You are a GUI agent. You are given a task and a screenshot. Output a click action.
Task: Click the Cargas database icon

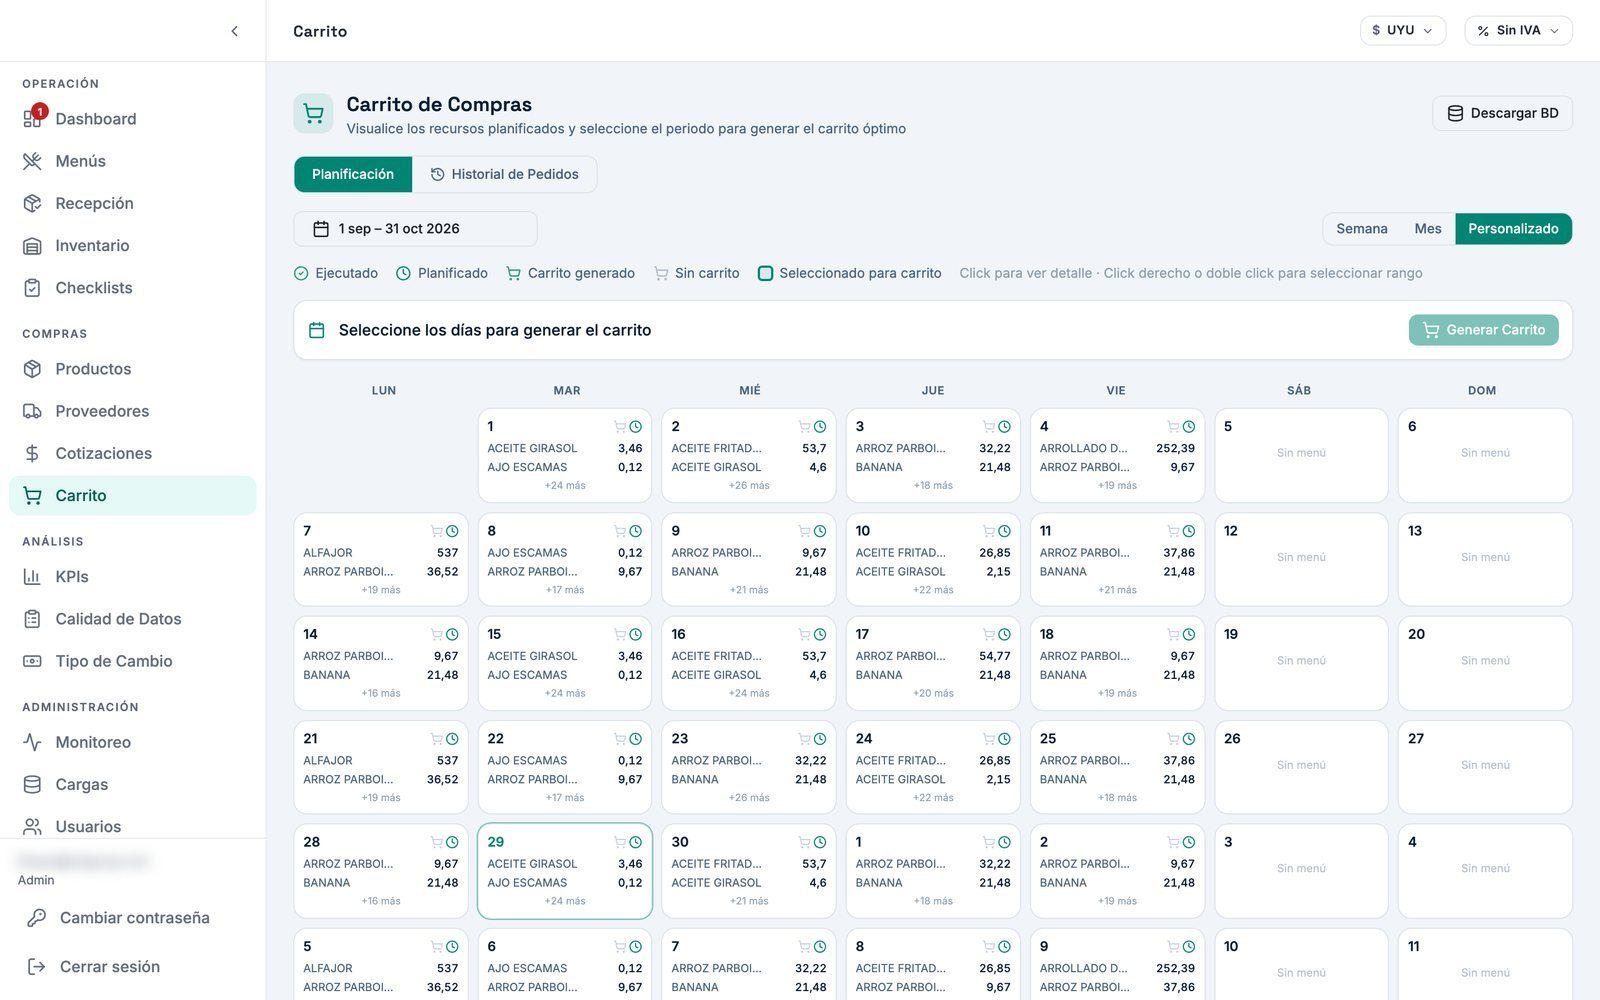pyautogui.click(x=33, y=784)
